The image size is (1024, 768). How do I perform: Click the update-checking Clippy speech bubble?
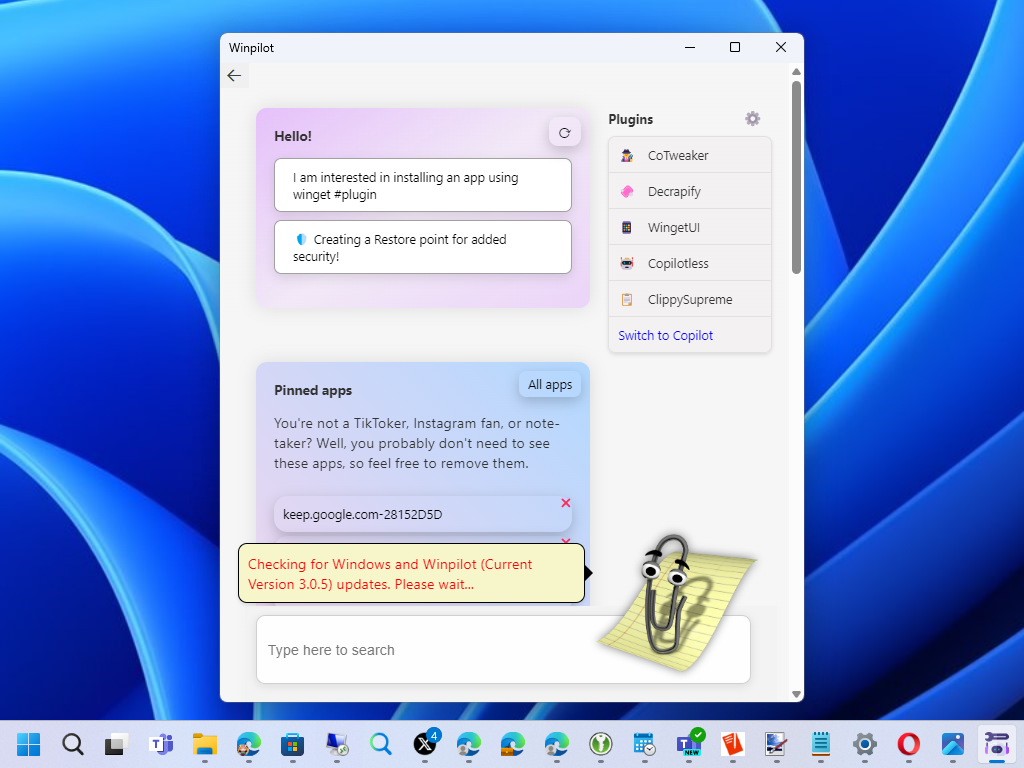pos(411,573)
